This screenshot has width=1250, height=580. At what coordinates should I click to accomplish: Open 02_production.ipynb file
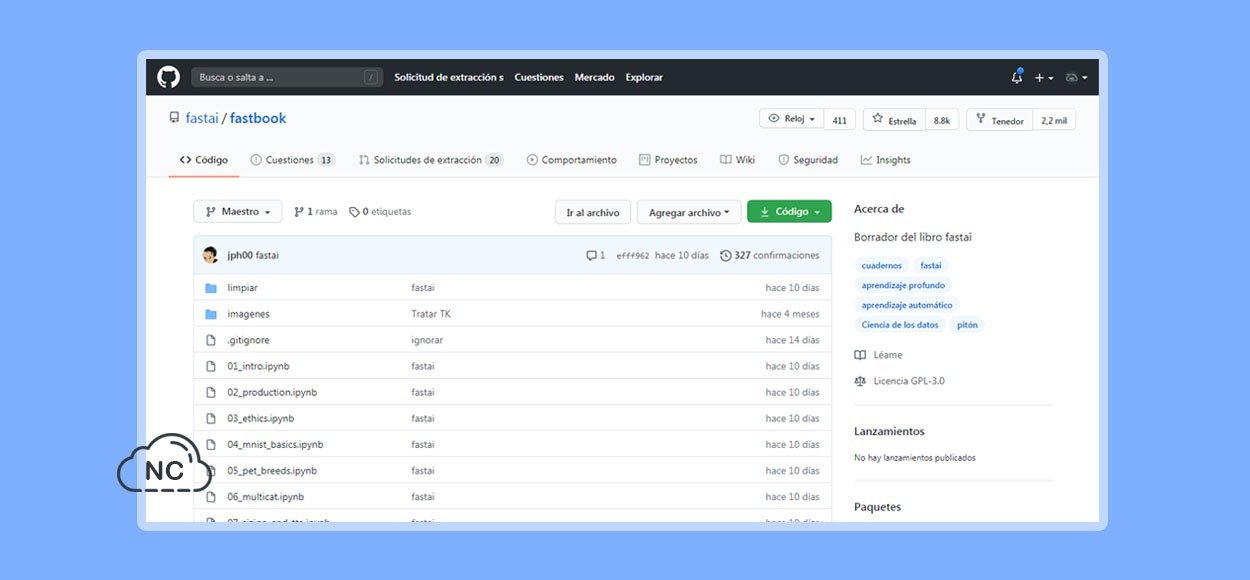[x=272, y=392]
